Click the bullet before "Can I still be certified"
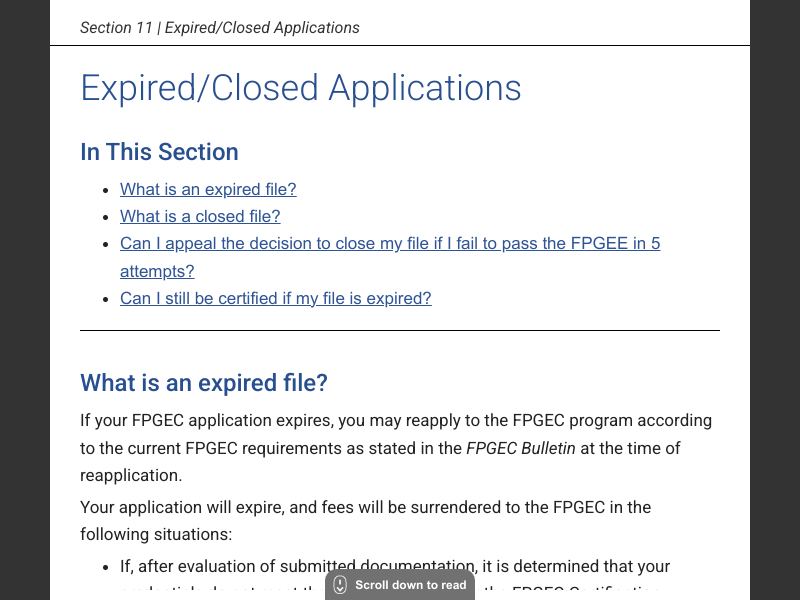Viewport: 800px width, 600px height. pyautogui.click(x=106, y=299)
